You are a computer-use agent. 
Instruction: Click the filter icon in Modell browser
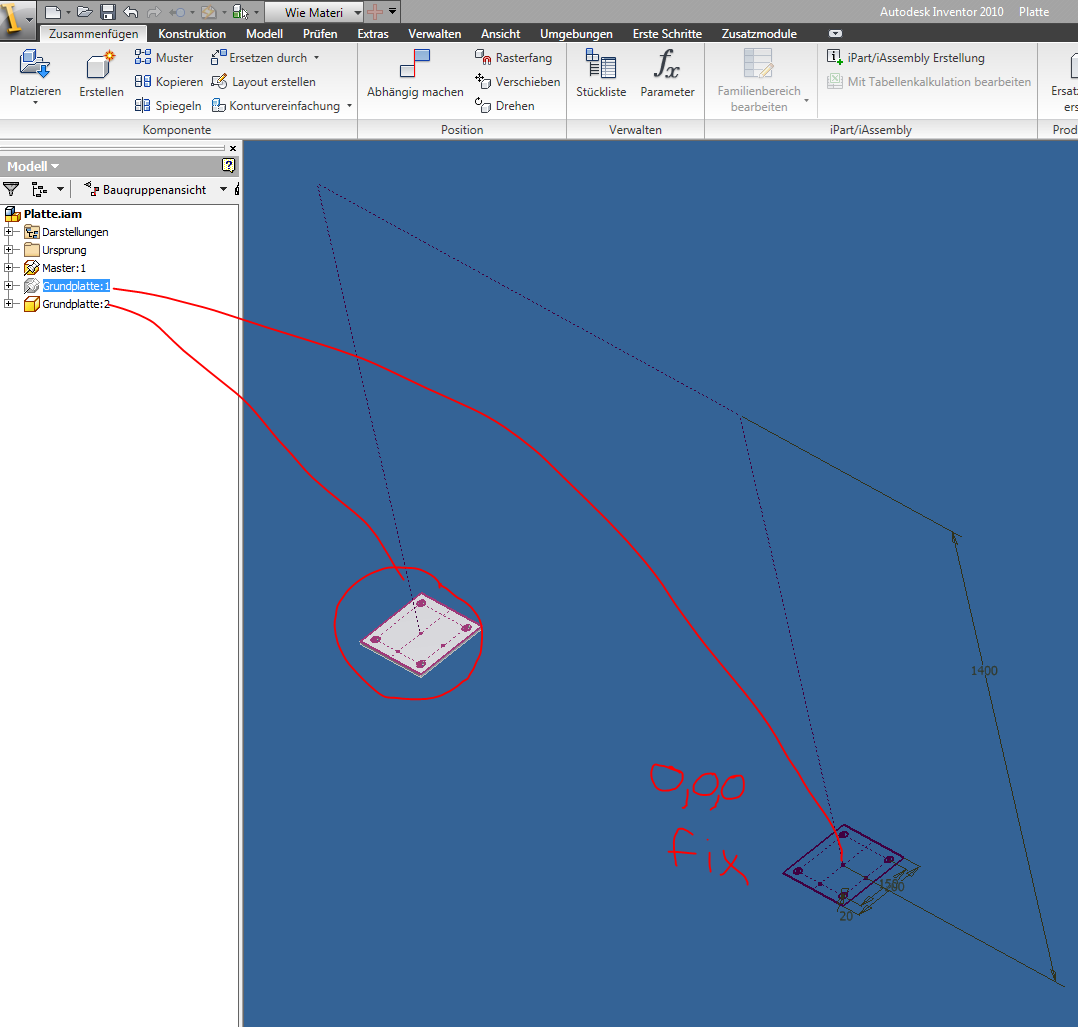pos(11,189)
